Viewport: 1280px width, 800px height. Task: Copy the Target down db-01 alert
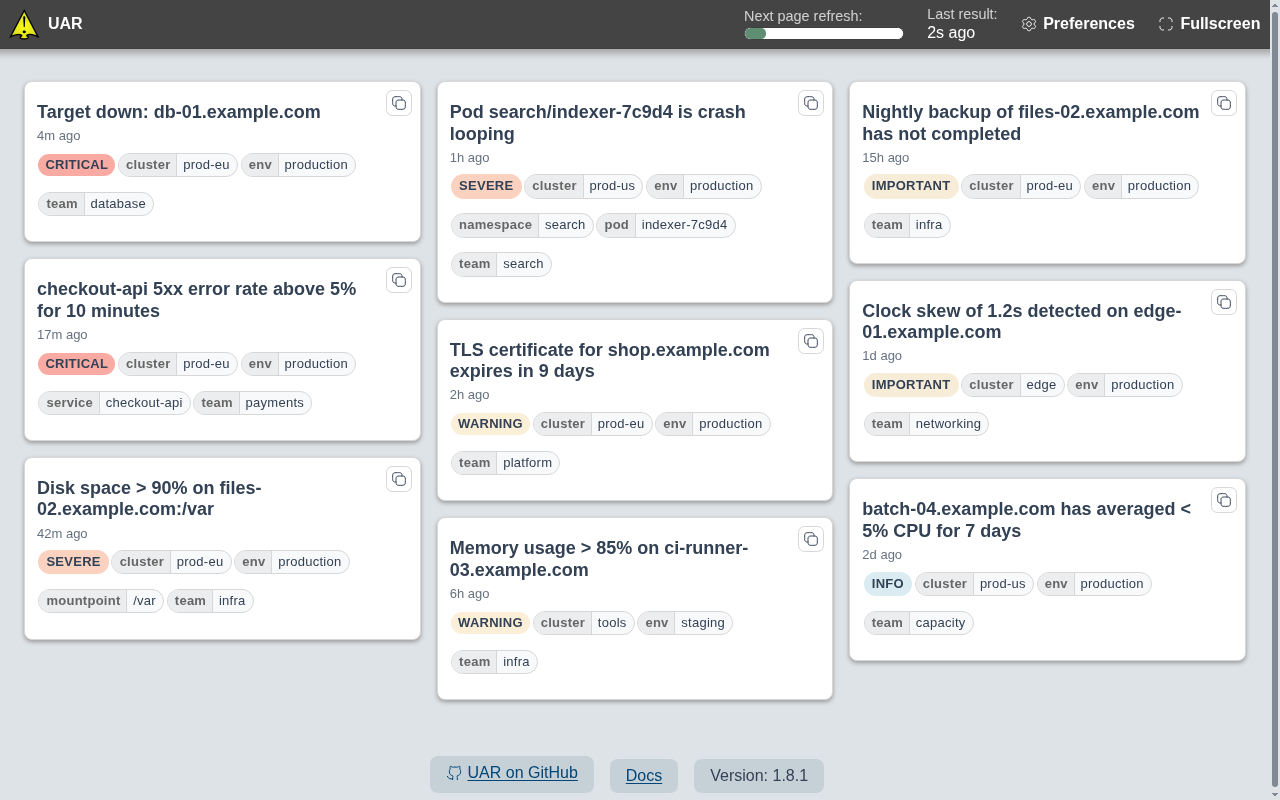[399, 103]
